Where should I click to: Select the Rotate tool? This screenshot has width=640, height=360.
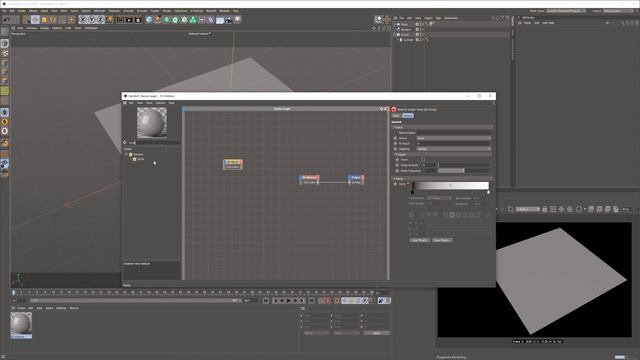[53, 20]
